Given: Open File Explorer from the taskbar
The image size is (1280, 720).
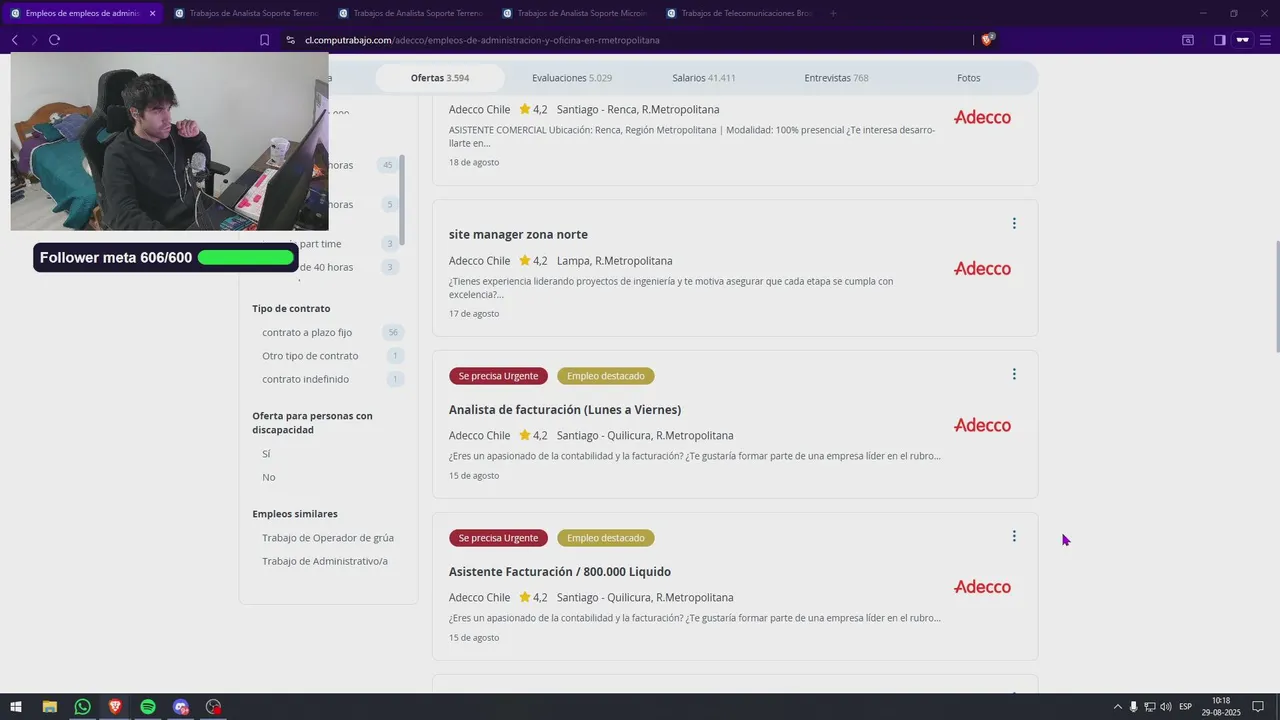Looking at the screenshot, I should [x=49, y=707].
